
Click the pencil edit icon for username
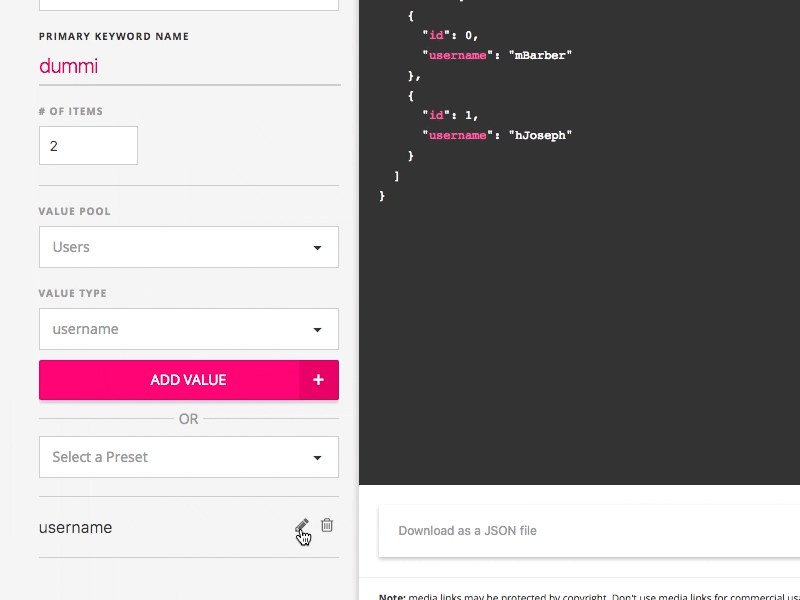(x=302, y=526)
